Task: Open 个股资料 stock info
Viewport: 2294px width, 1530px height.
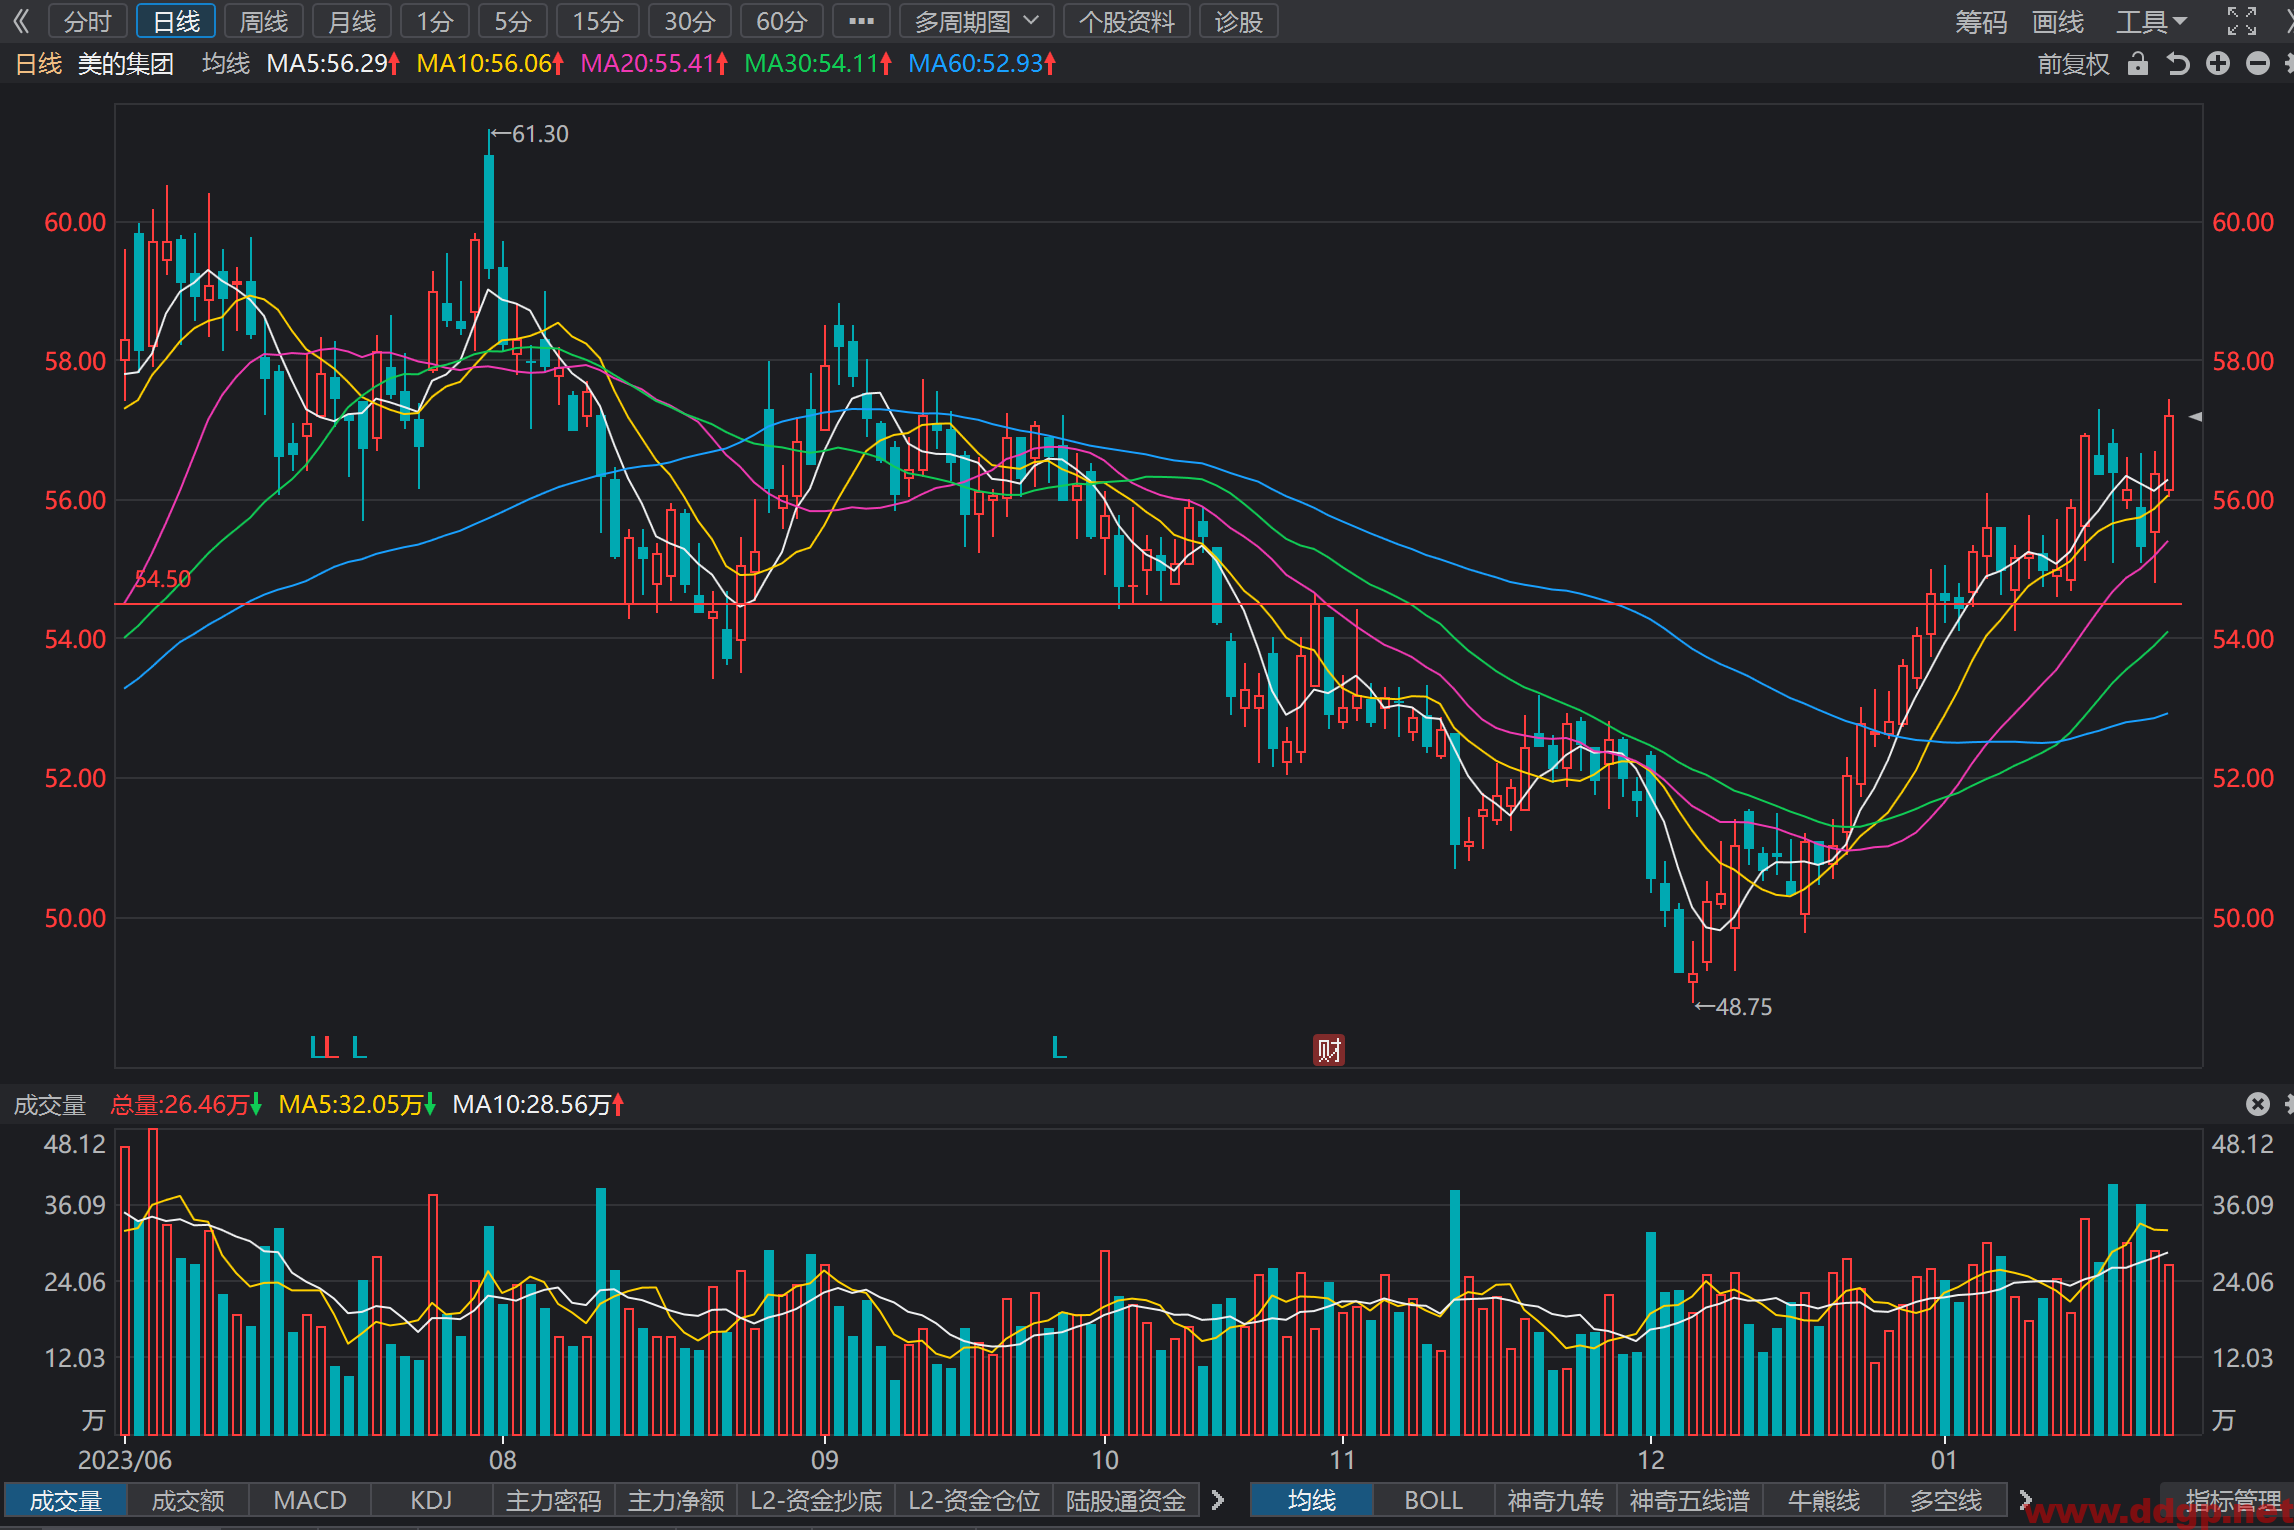Action: click(x=1126, y=21)
